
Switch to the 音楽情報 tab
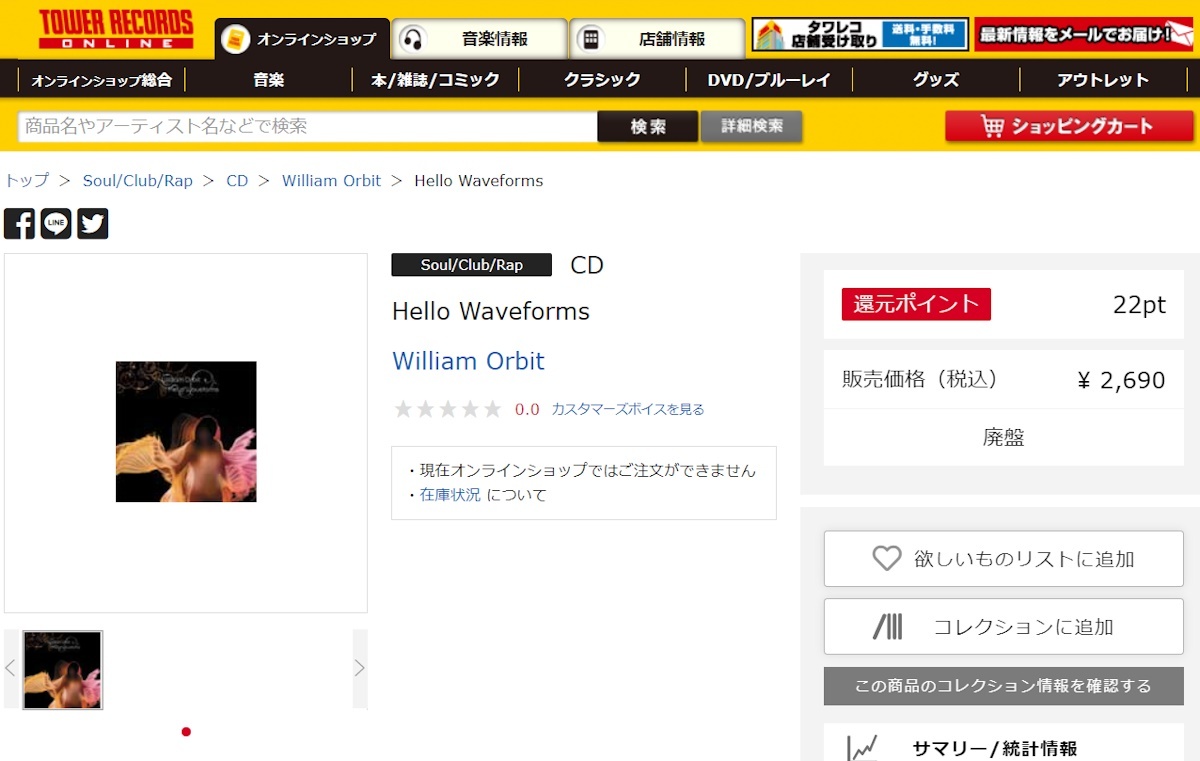pyautogui.click(x=480, y=39)
